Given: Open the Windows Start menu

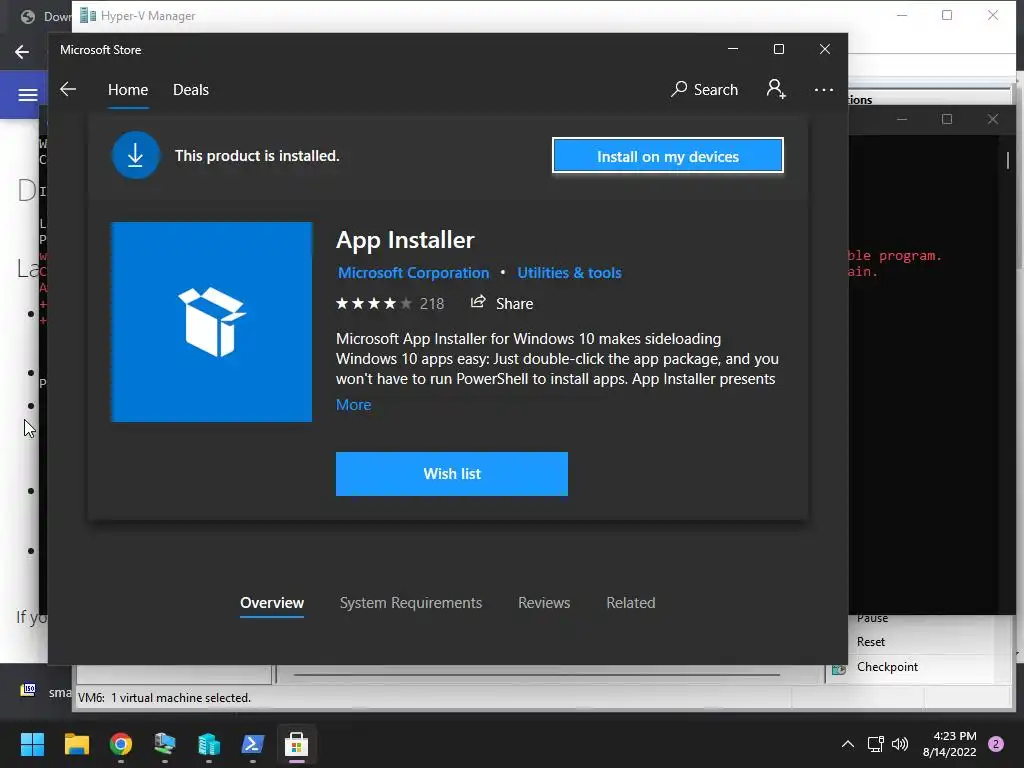Looking at the screenshot, I should click(x=32, y=744).
